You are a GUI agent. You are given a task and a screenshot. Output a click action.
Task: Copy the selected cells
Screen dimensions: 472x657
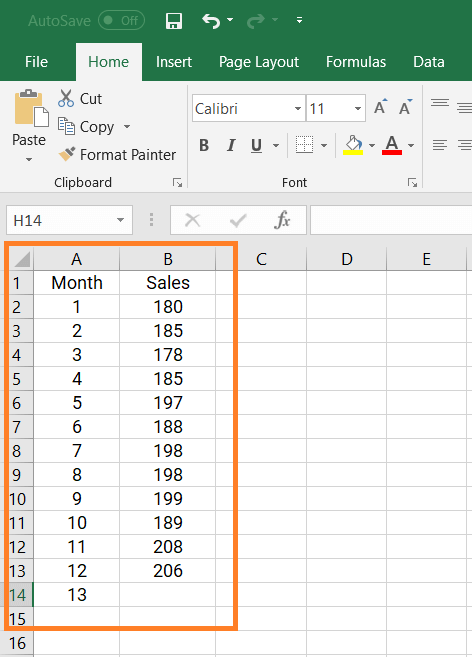coord(86,127)
